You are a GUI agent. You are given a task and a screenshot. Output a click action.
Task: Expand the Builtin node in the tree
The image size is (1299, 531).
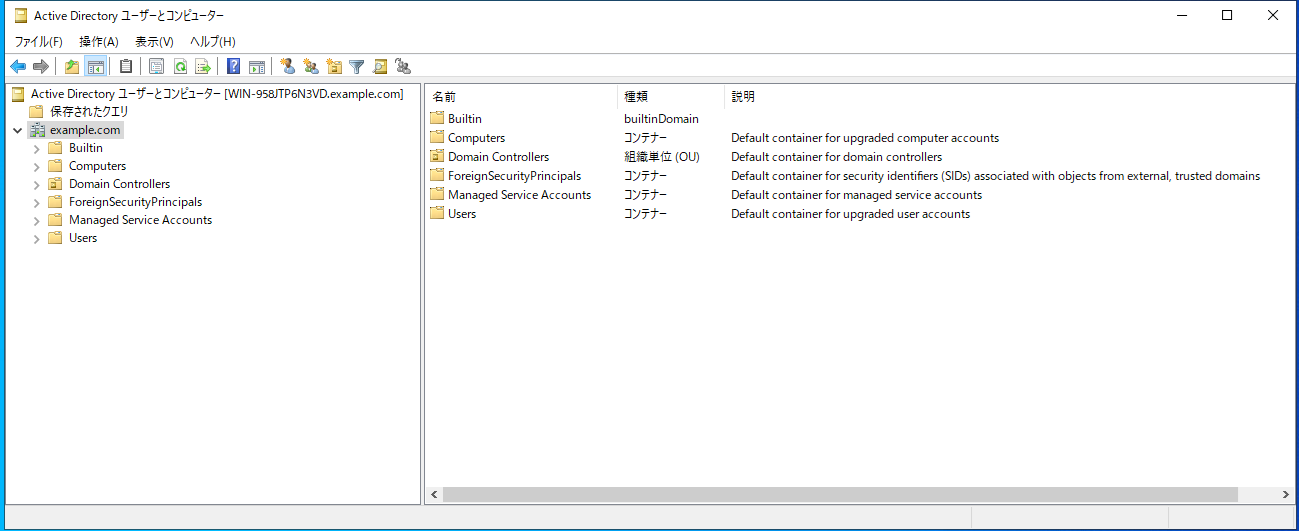[x=37, y=148]
